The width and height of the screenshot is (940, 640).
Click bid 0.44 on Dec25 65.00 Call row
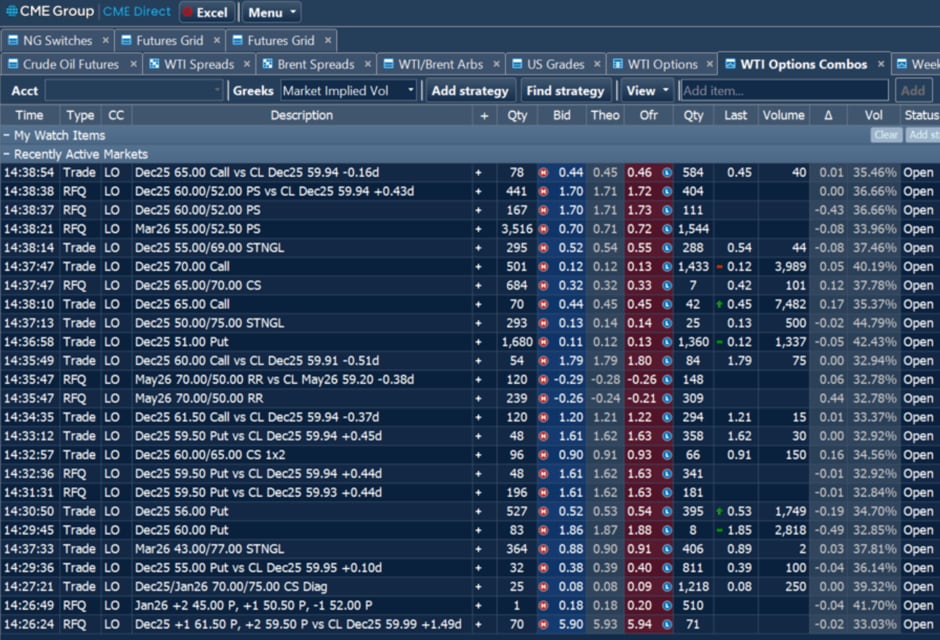click(x=571, y=304)
